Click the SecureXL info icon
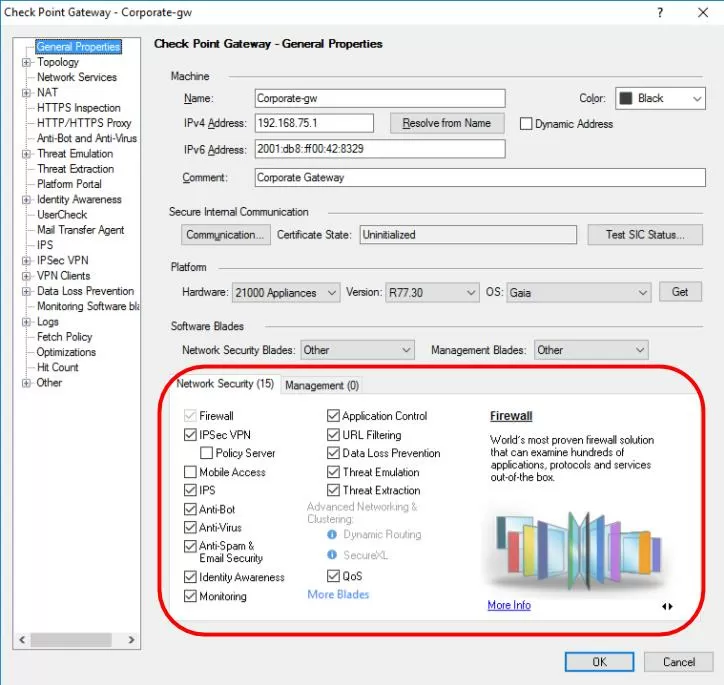Screen dimensions: 724x685 tap(332, 555)
